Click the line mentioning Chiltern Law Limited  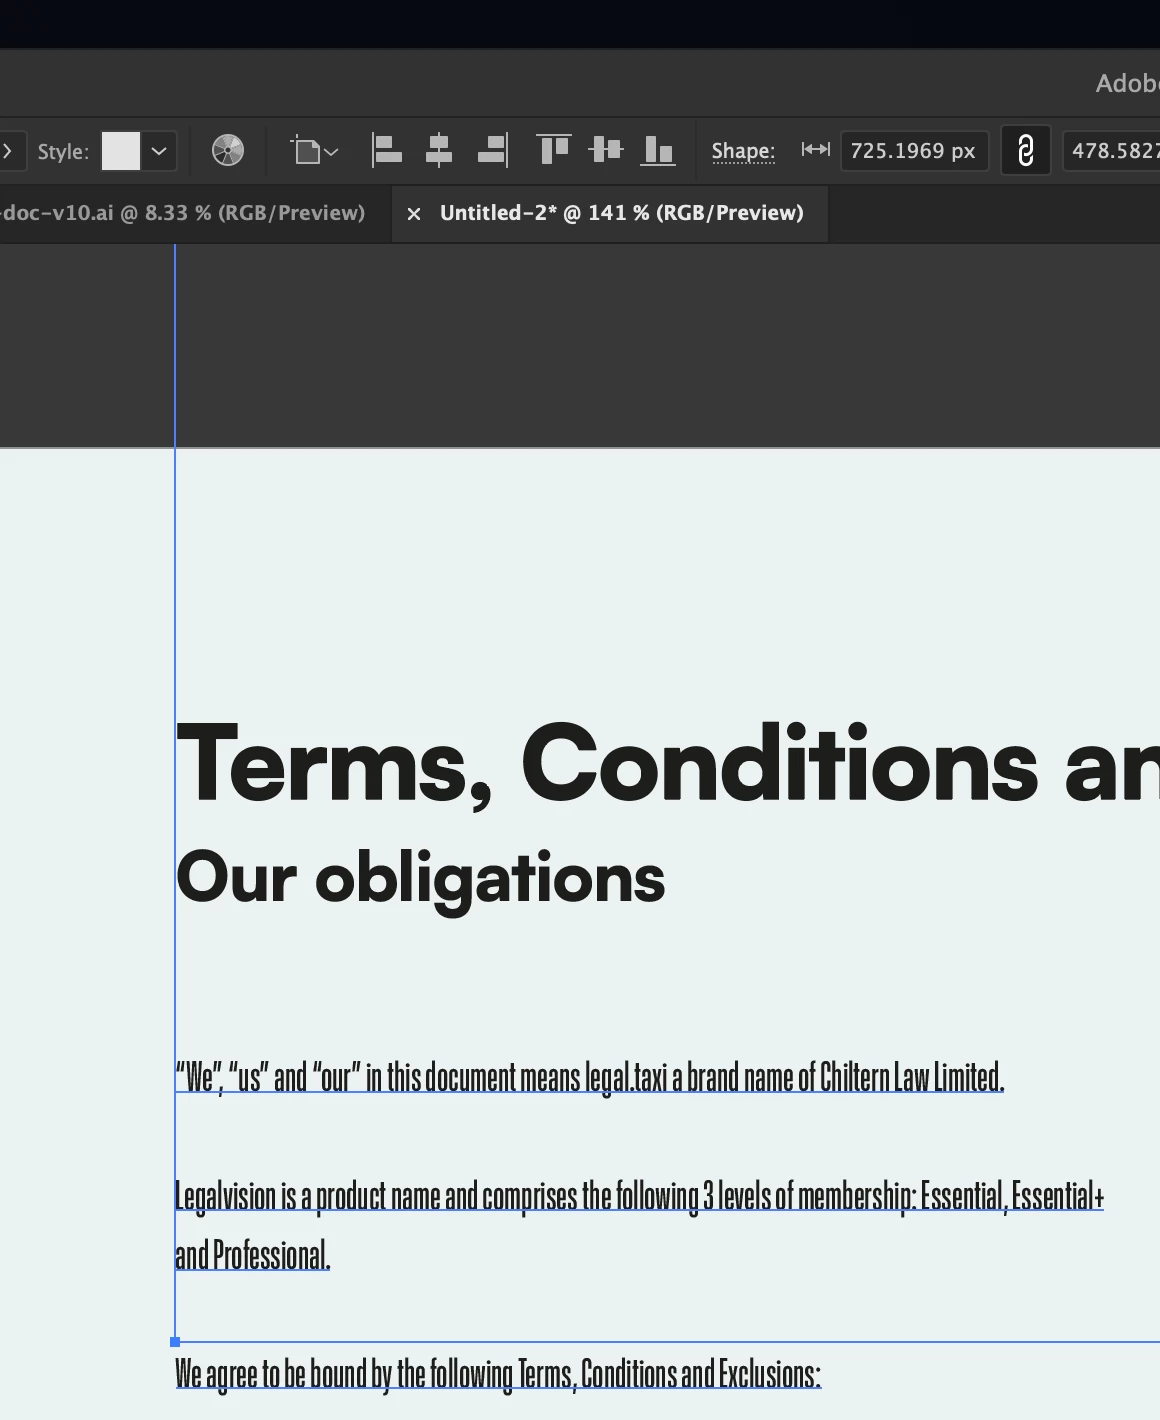590,1078
